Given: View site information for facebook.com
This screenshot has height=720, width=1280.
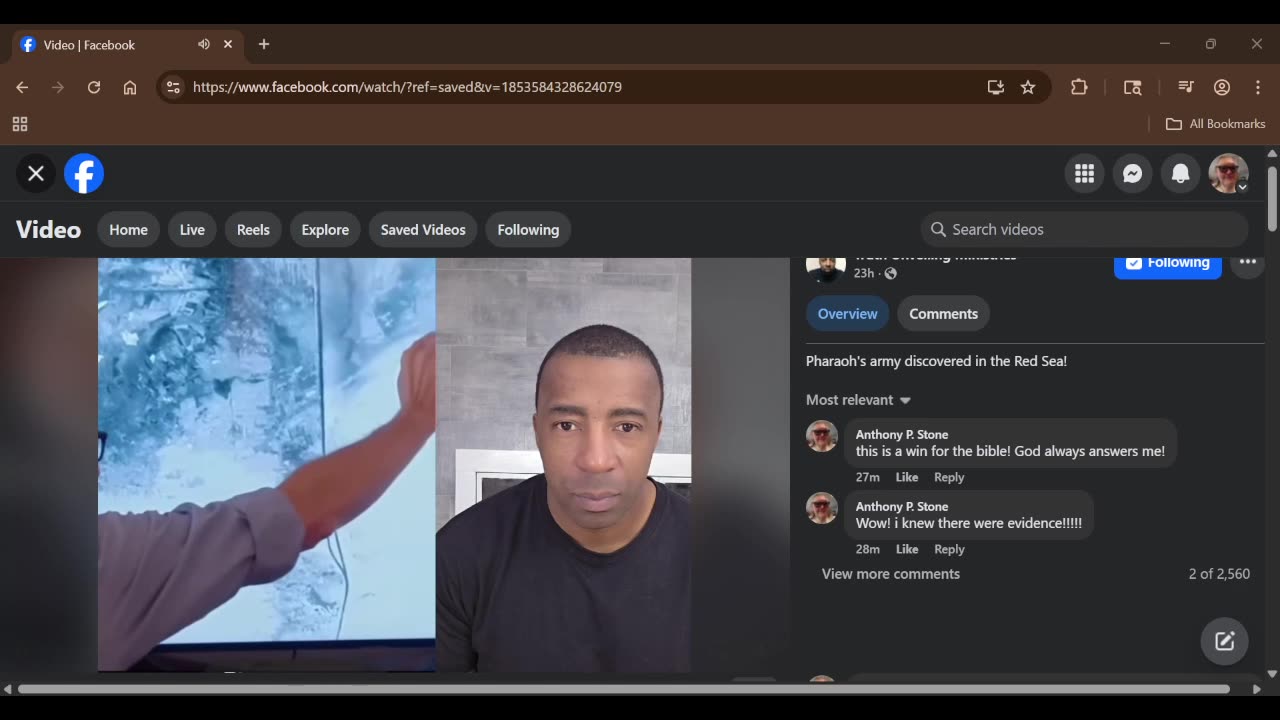Looking at the screenshot, I should point(173,87).
